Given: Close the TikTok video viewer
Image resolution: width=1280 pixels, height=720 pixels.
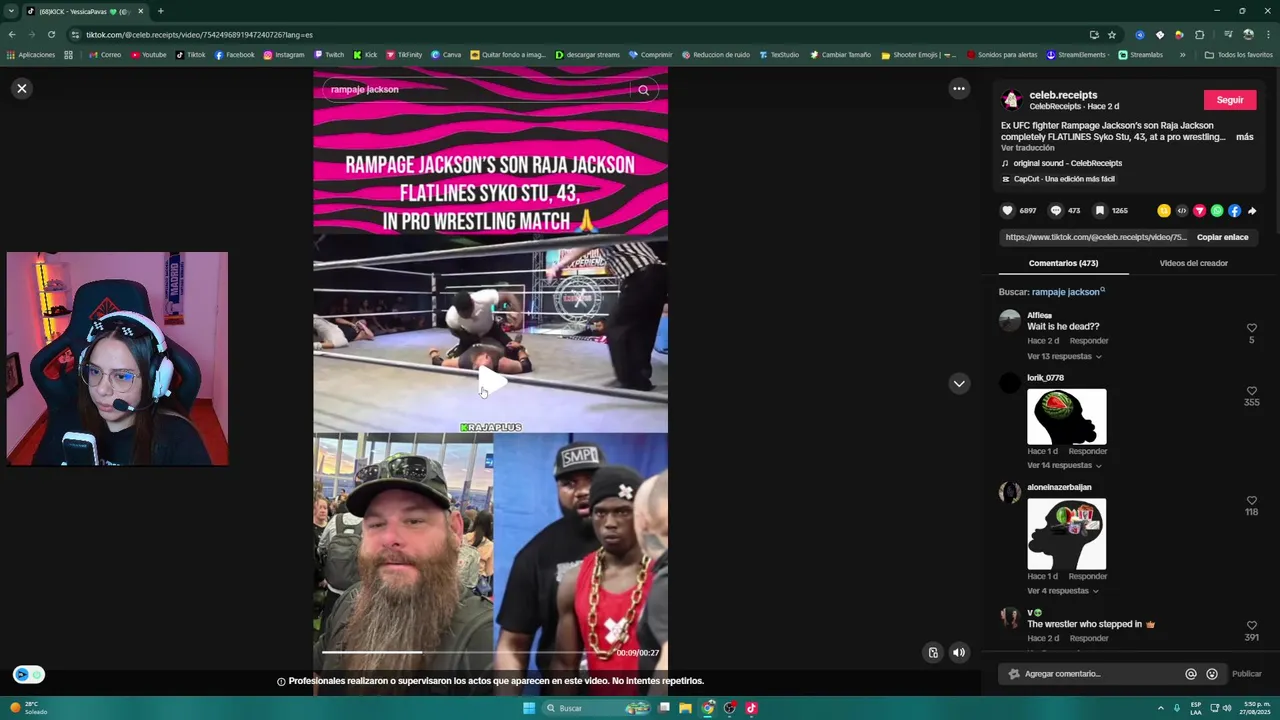Looking at the screenshot, I should click(21, 88).
